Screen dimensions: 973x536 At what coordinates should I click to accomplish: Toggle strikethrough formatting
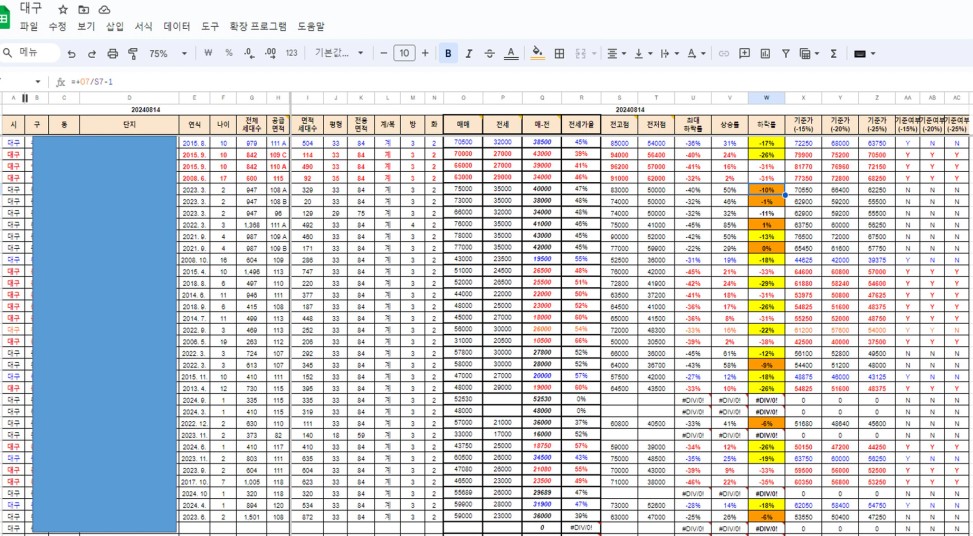click(x=489, y=53)
